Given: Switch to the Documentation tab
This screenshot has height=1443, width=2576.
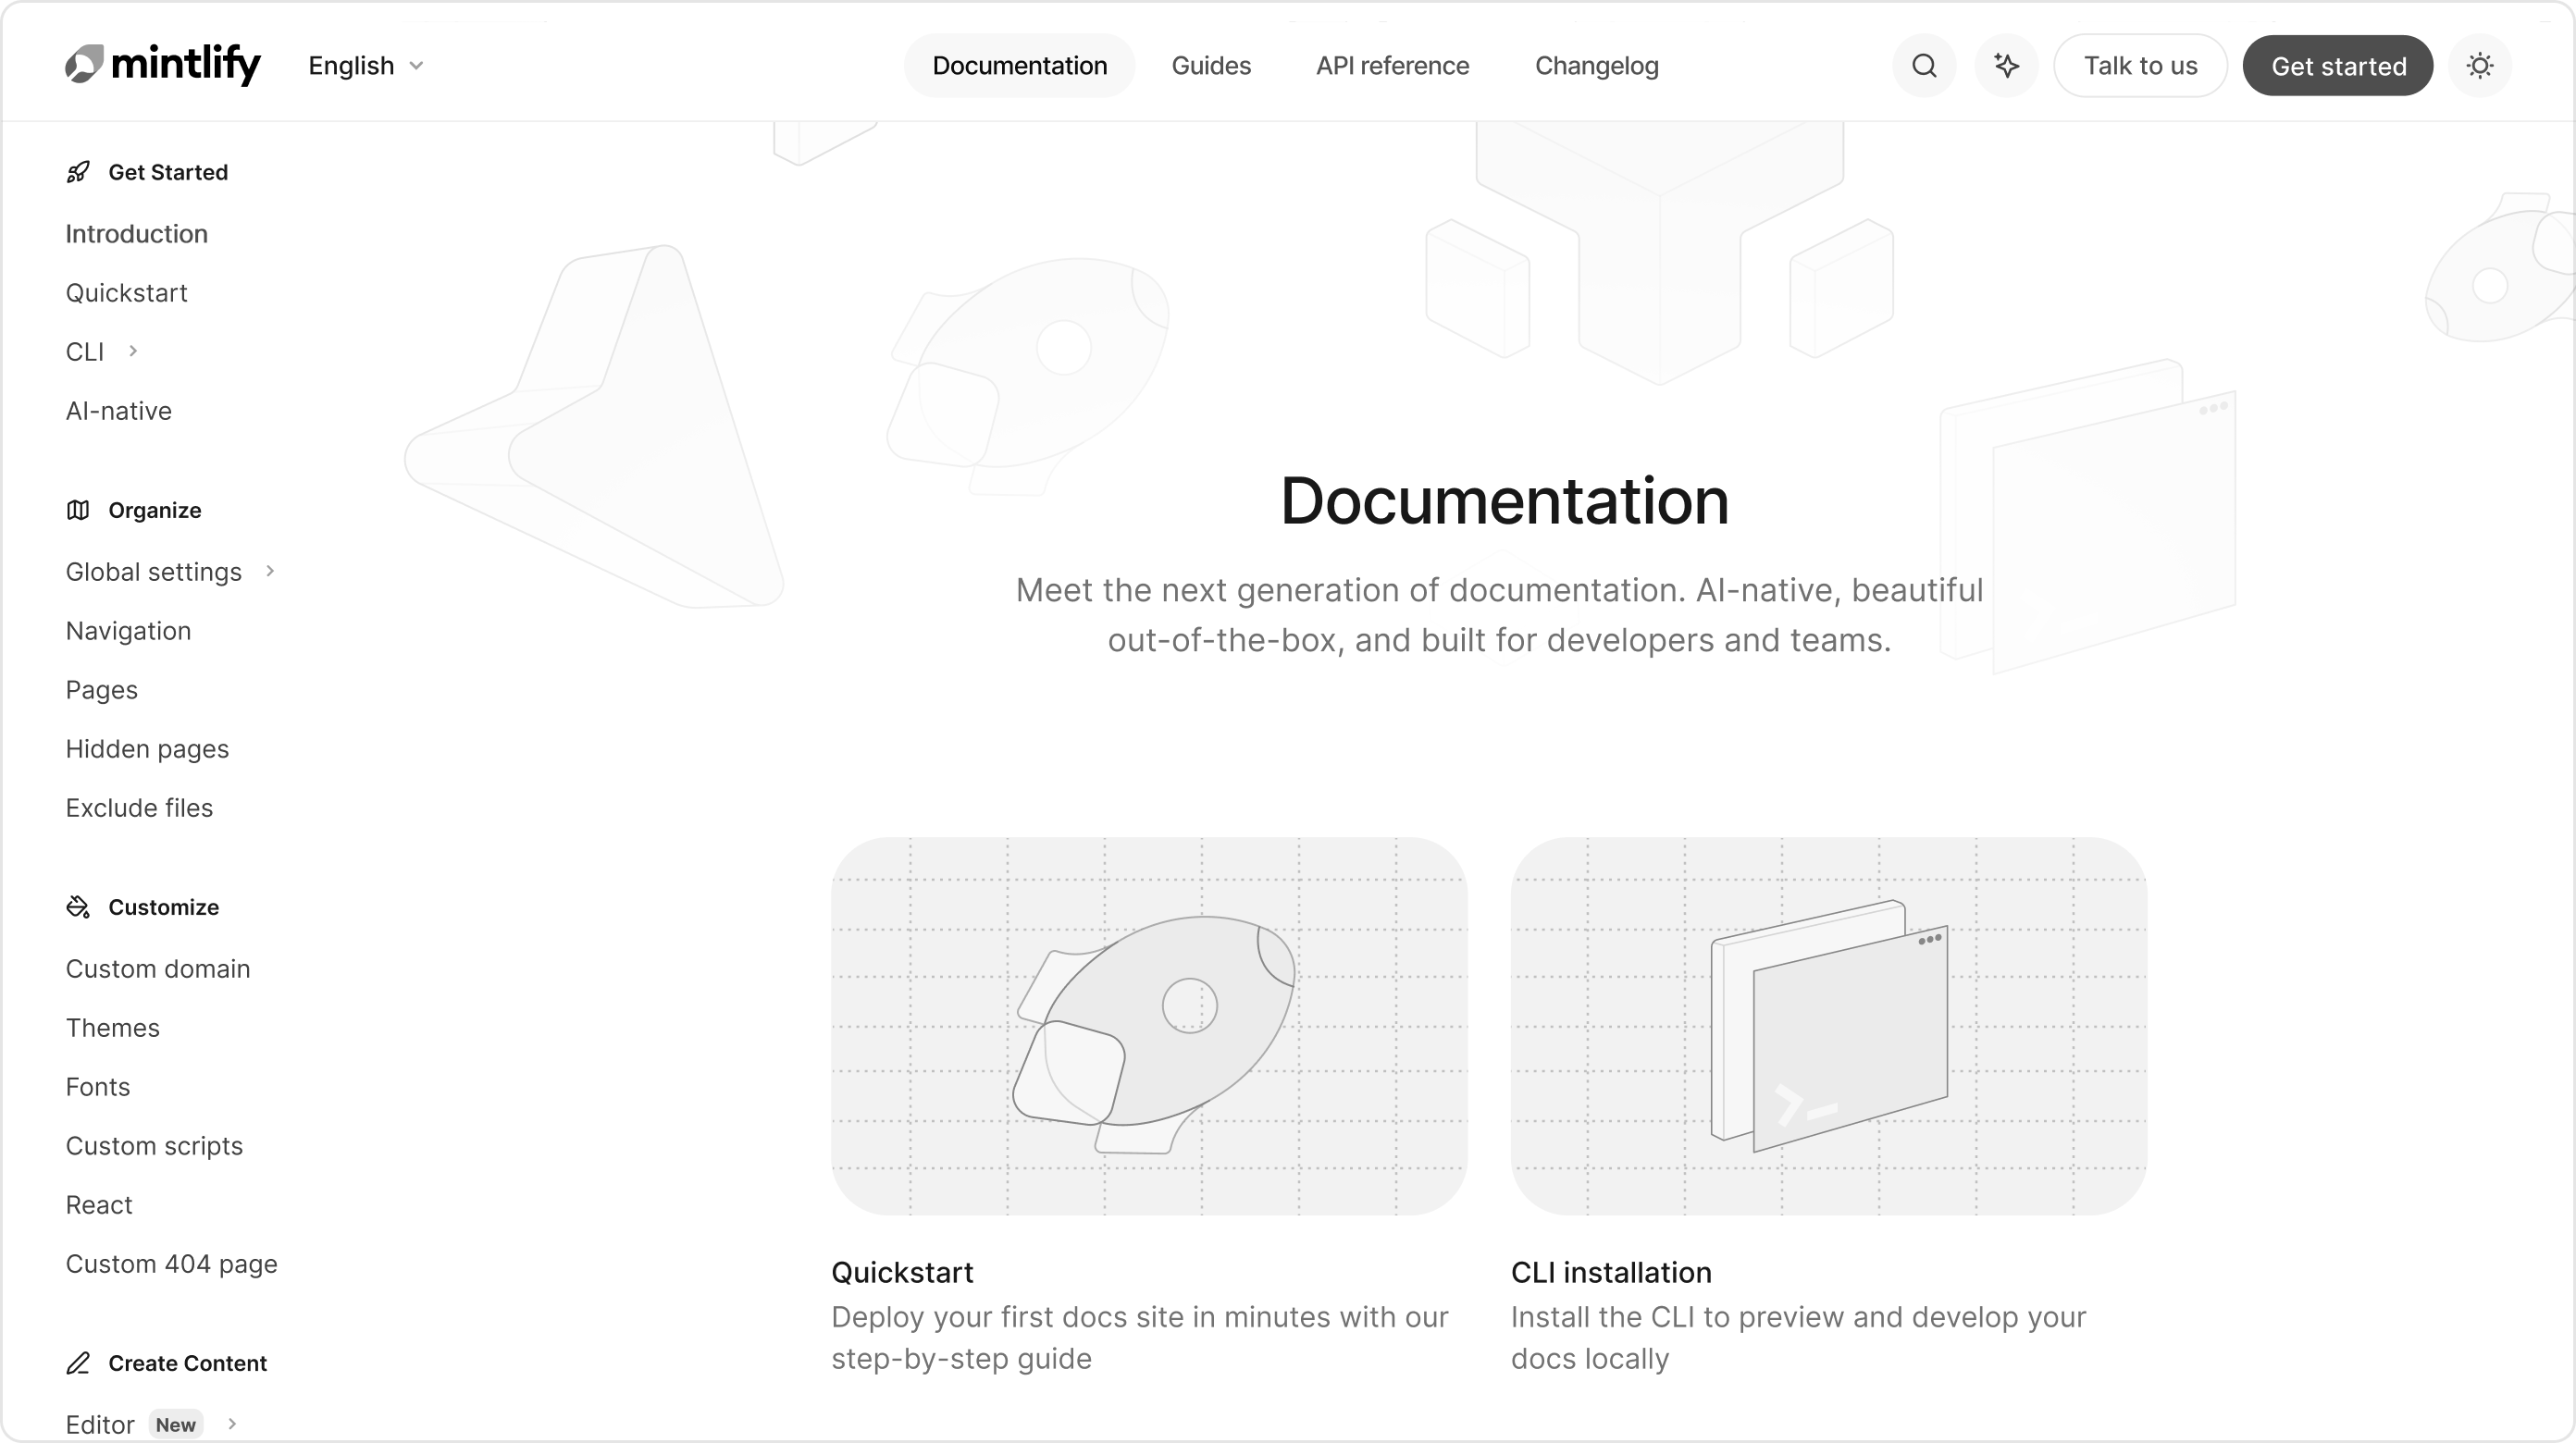Looking at the screenshot, I should click(1020, 66).
